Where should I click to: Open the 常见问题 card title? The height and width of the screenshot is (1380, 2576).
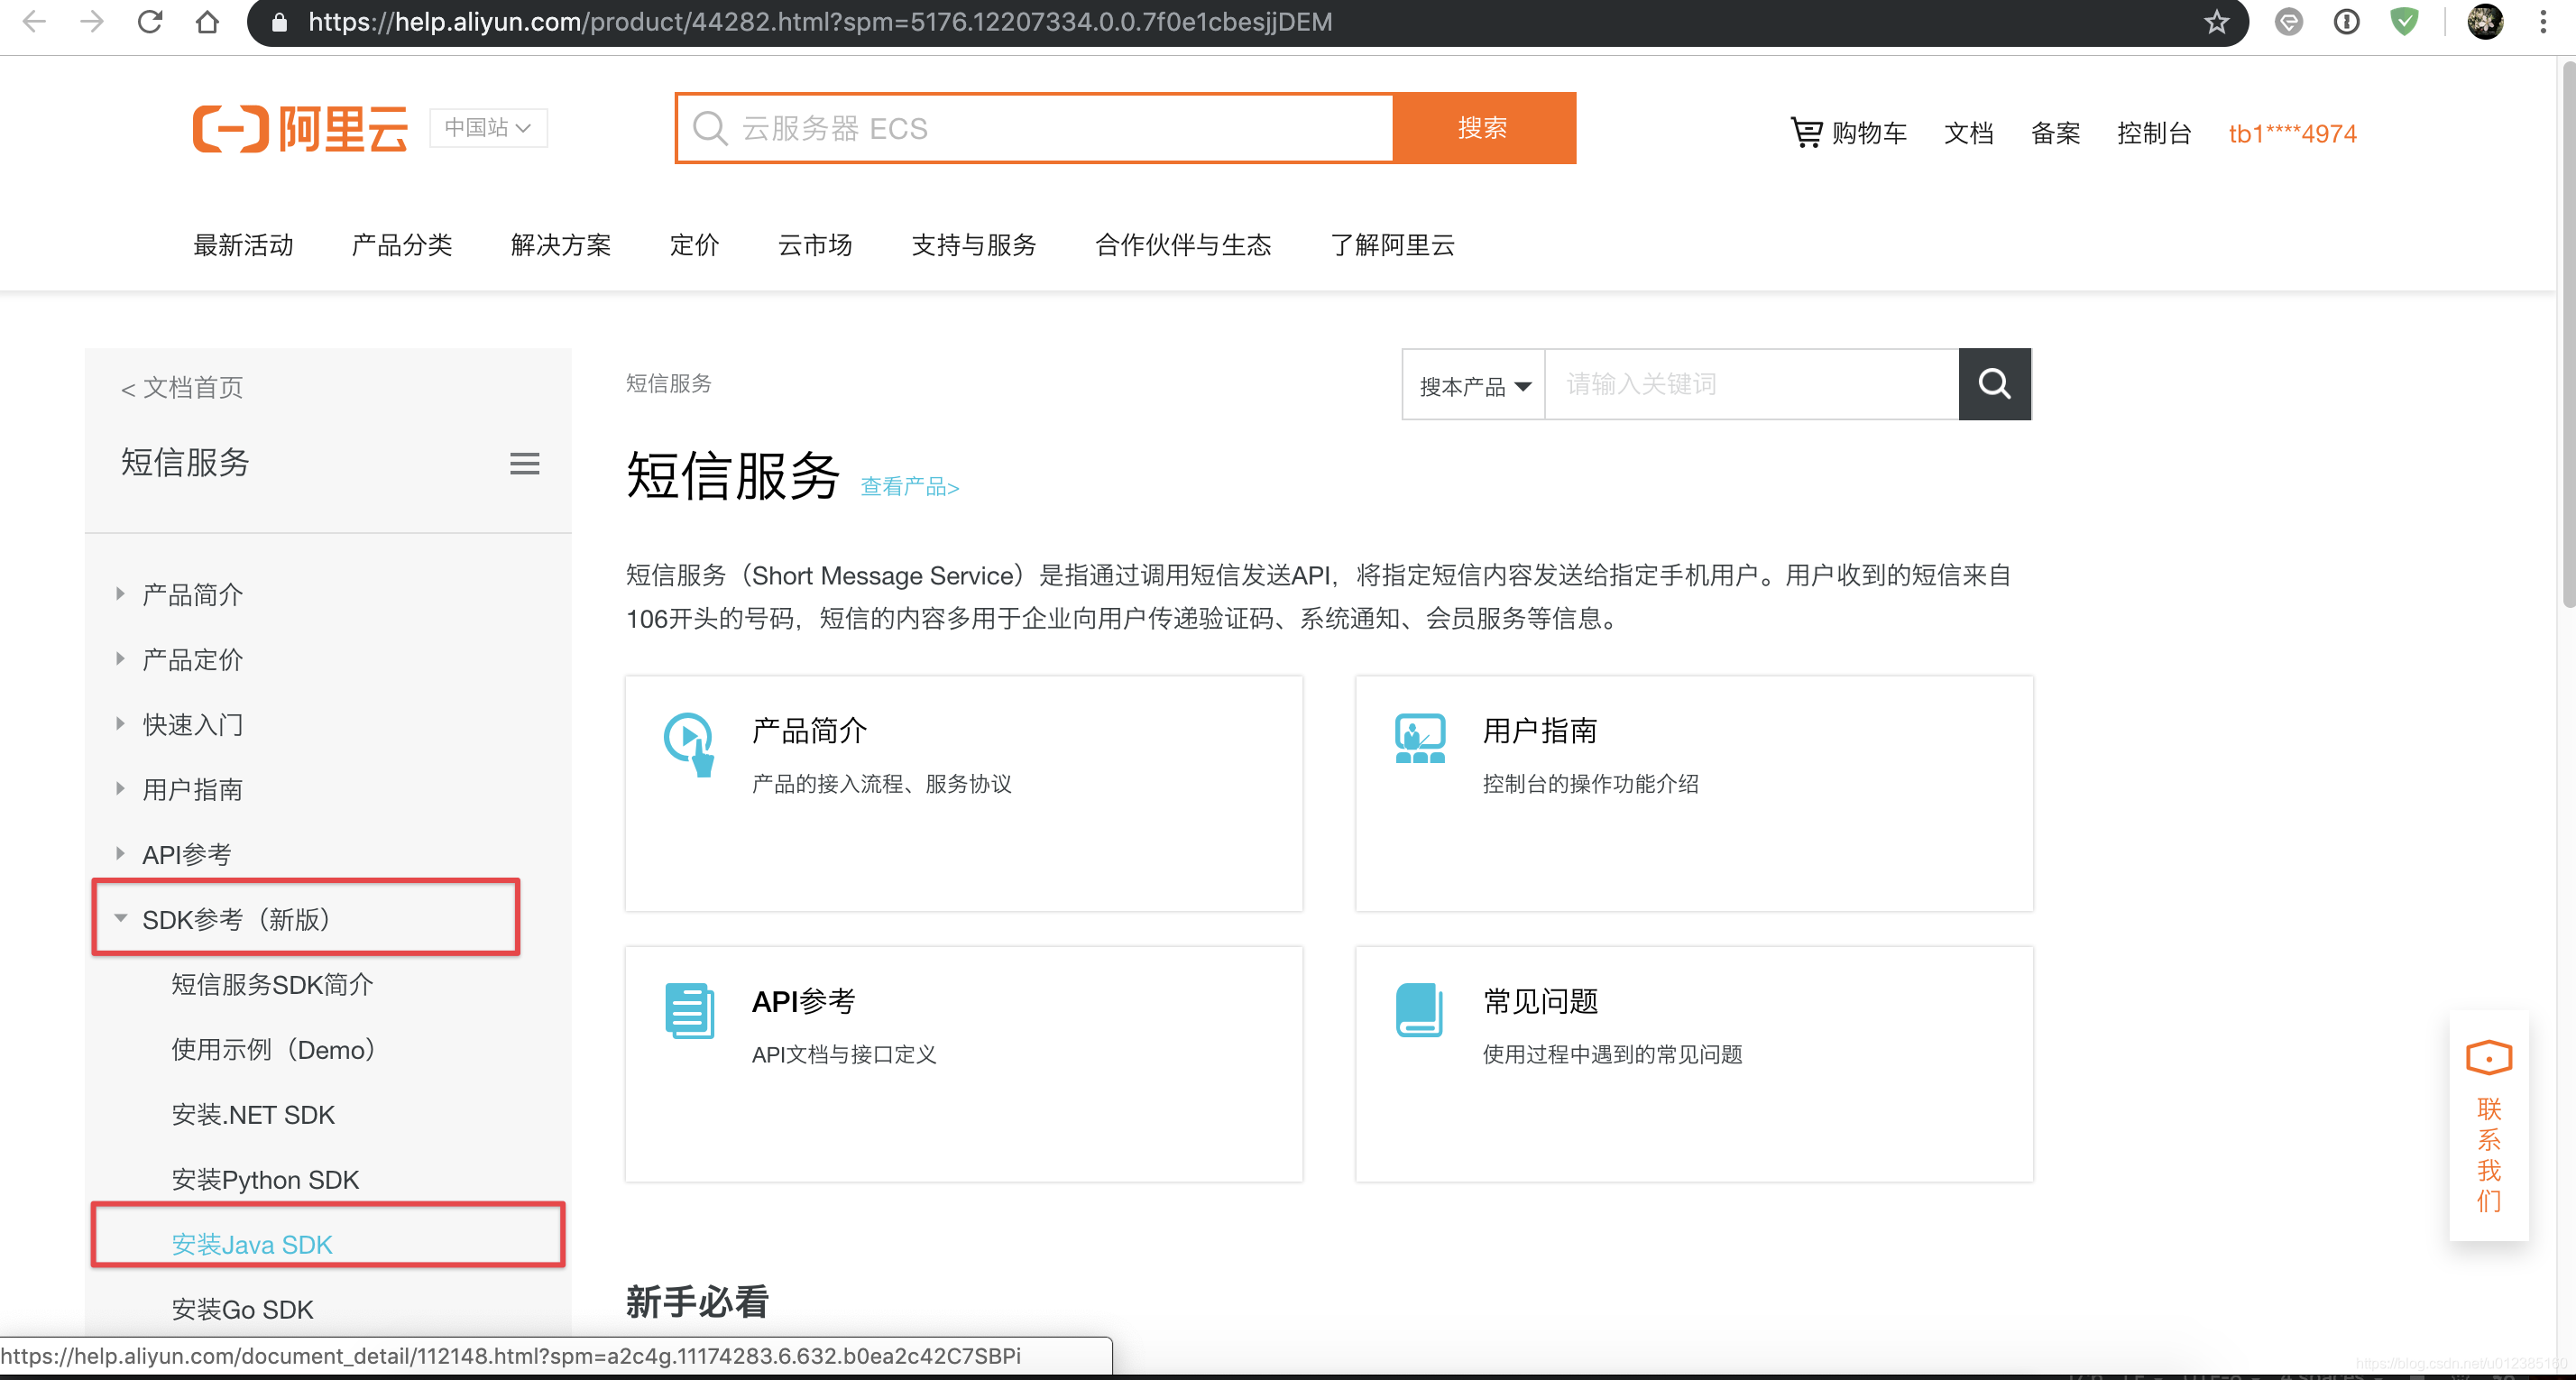[1540, 1001]
